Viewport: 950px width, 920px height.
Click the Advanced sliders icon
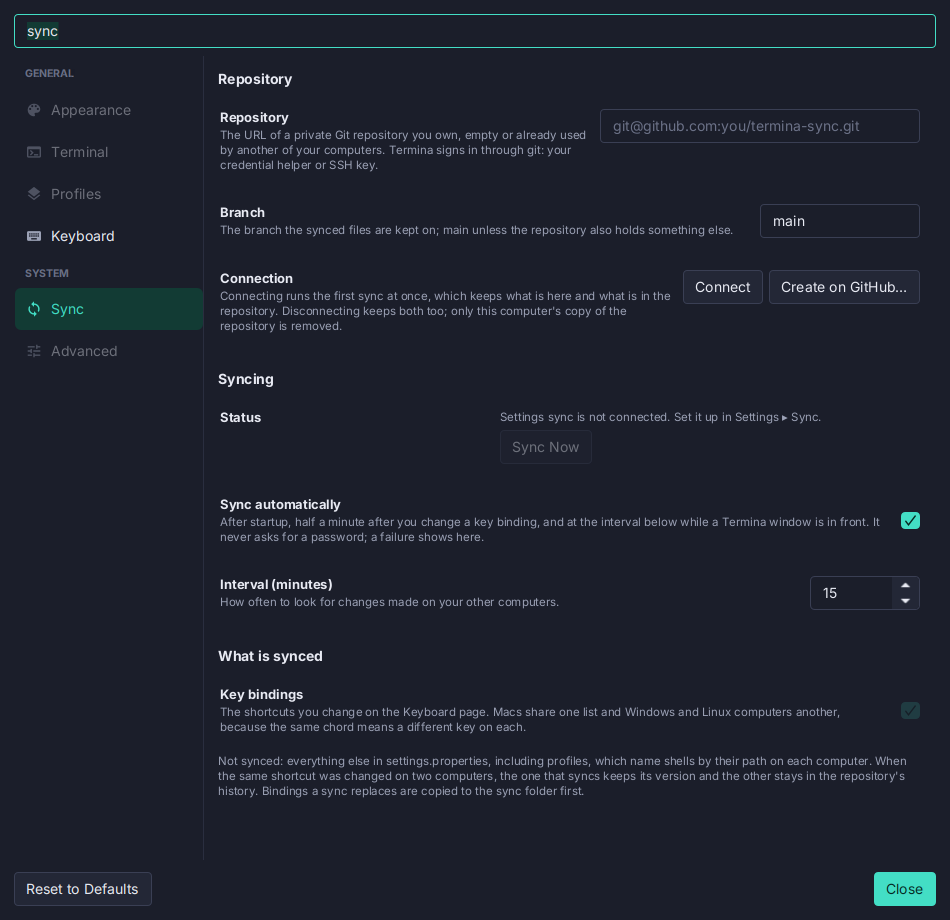click(34, 351)
